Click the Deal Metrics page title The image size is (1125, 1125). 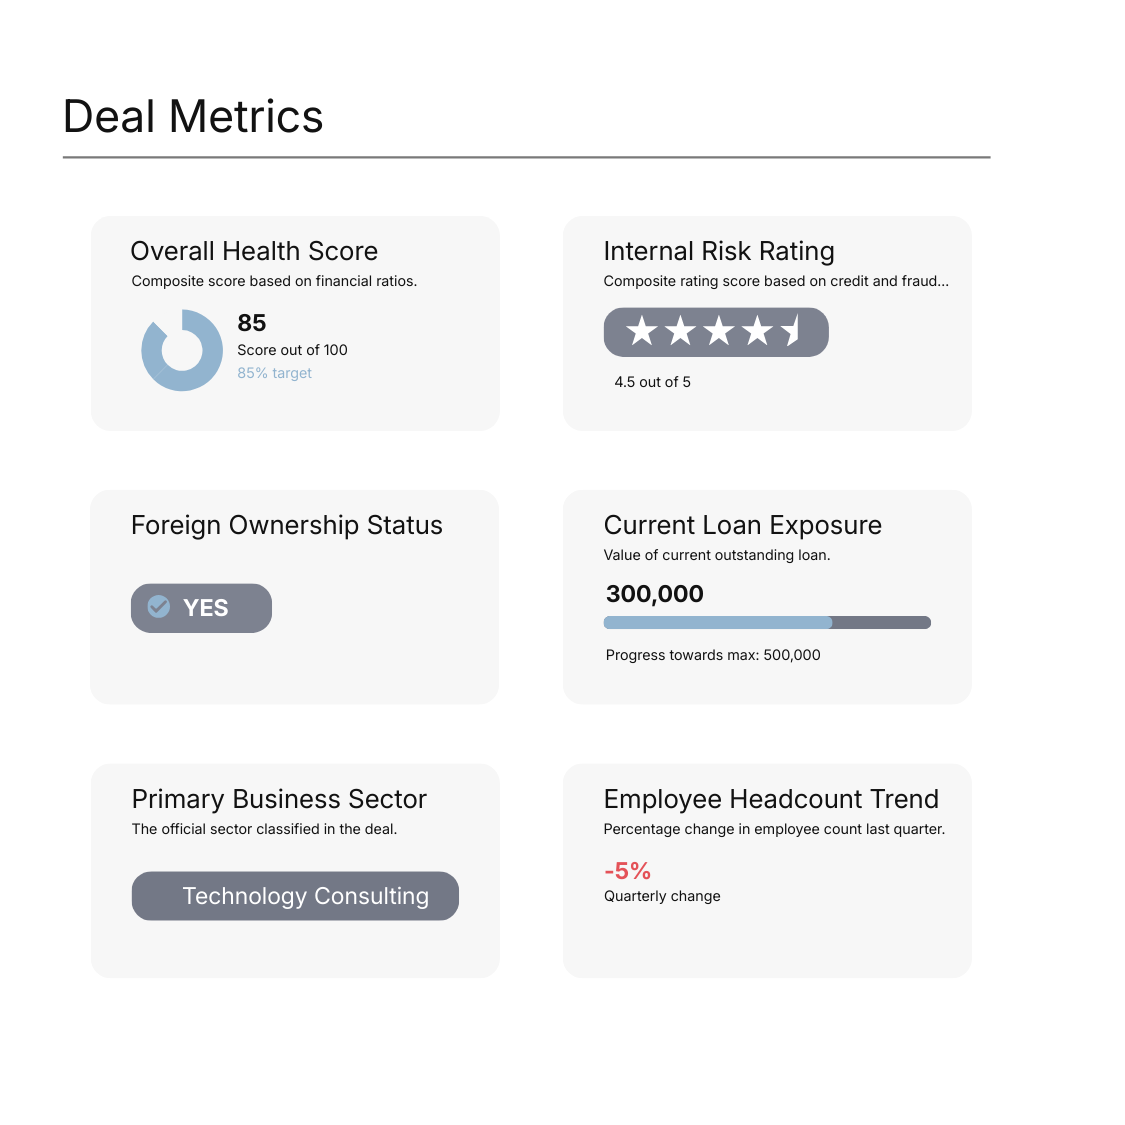[193, 116]
